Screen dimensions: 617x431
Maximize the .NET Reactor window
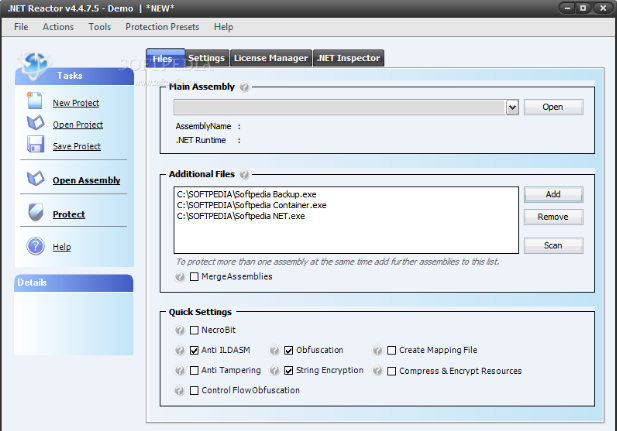pos(583,8)
